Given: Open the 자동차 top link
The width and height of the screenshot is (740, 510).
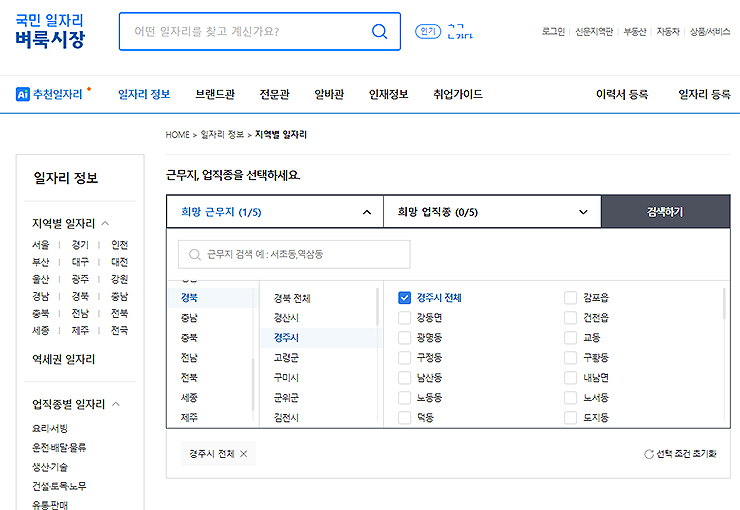Looking at the screenshot, I should [668, 32].
